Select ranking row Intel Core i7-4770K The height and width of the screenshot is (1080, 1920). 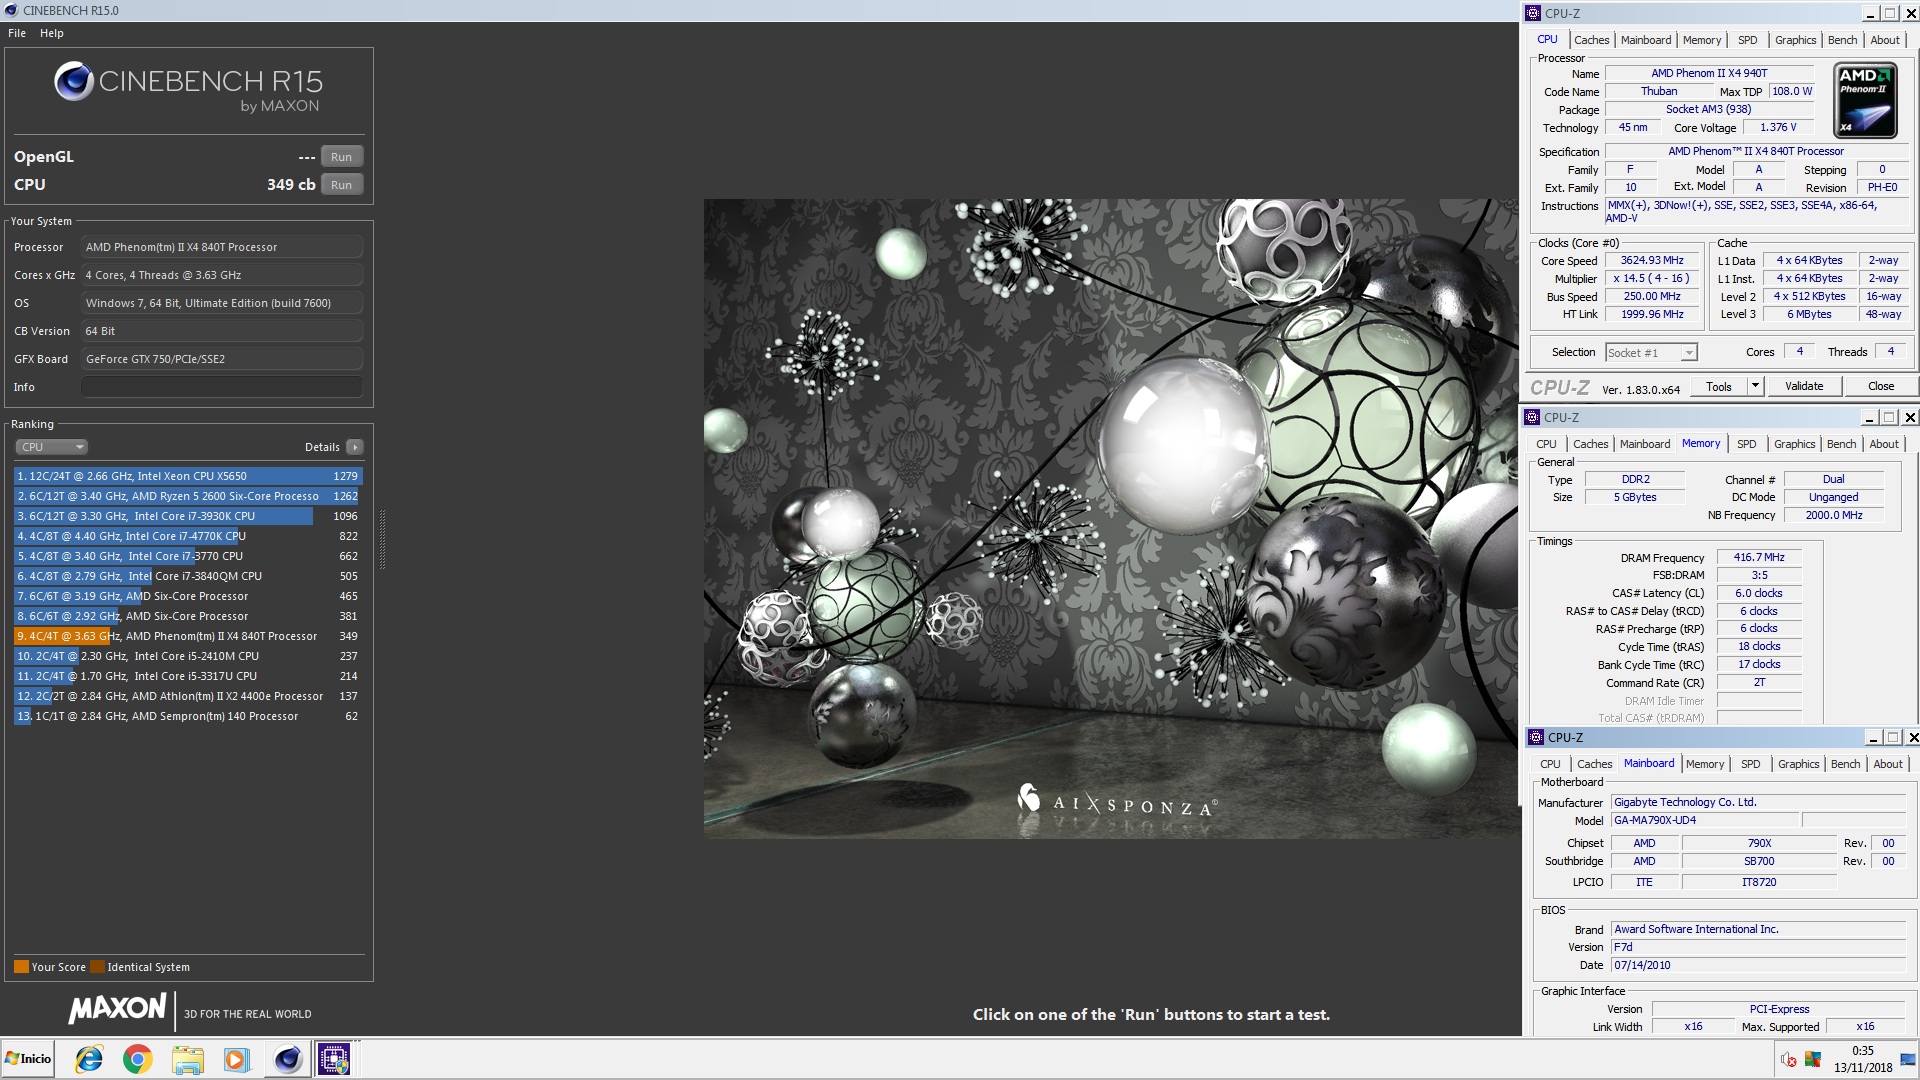click(x=188, y=536)
